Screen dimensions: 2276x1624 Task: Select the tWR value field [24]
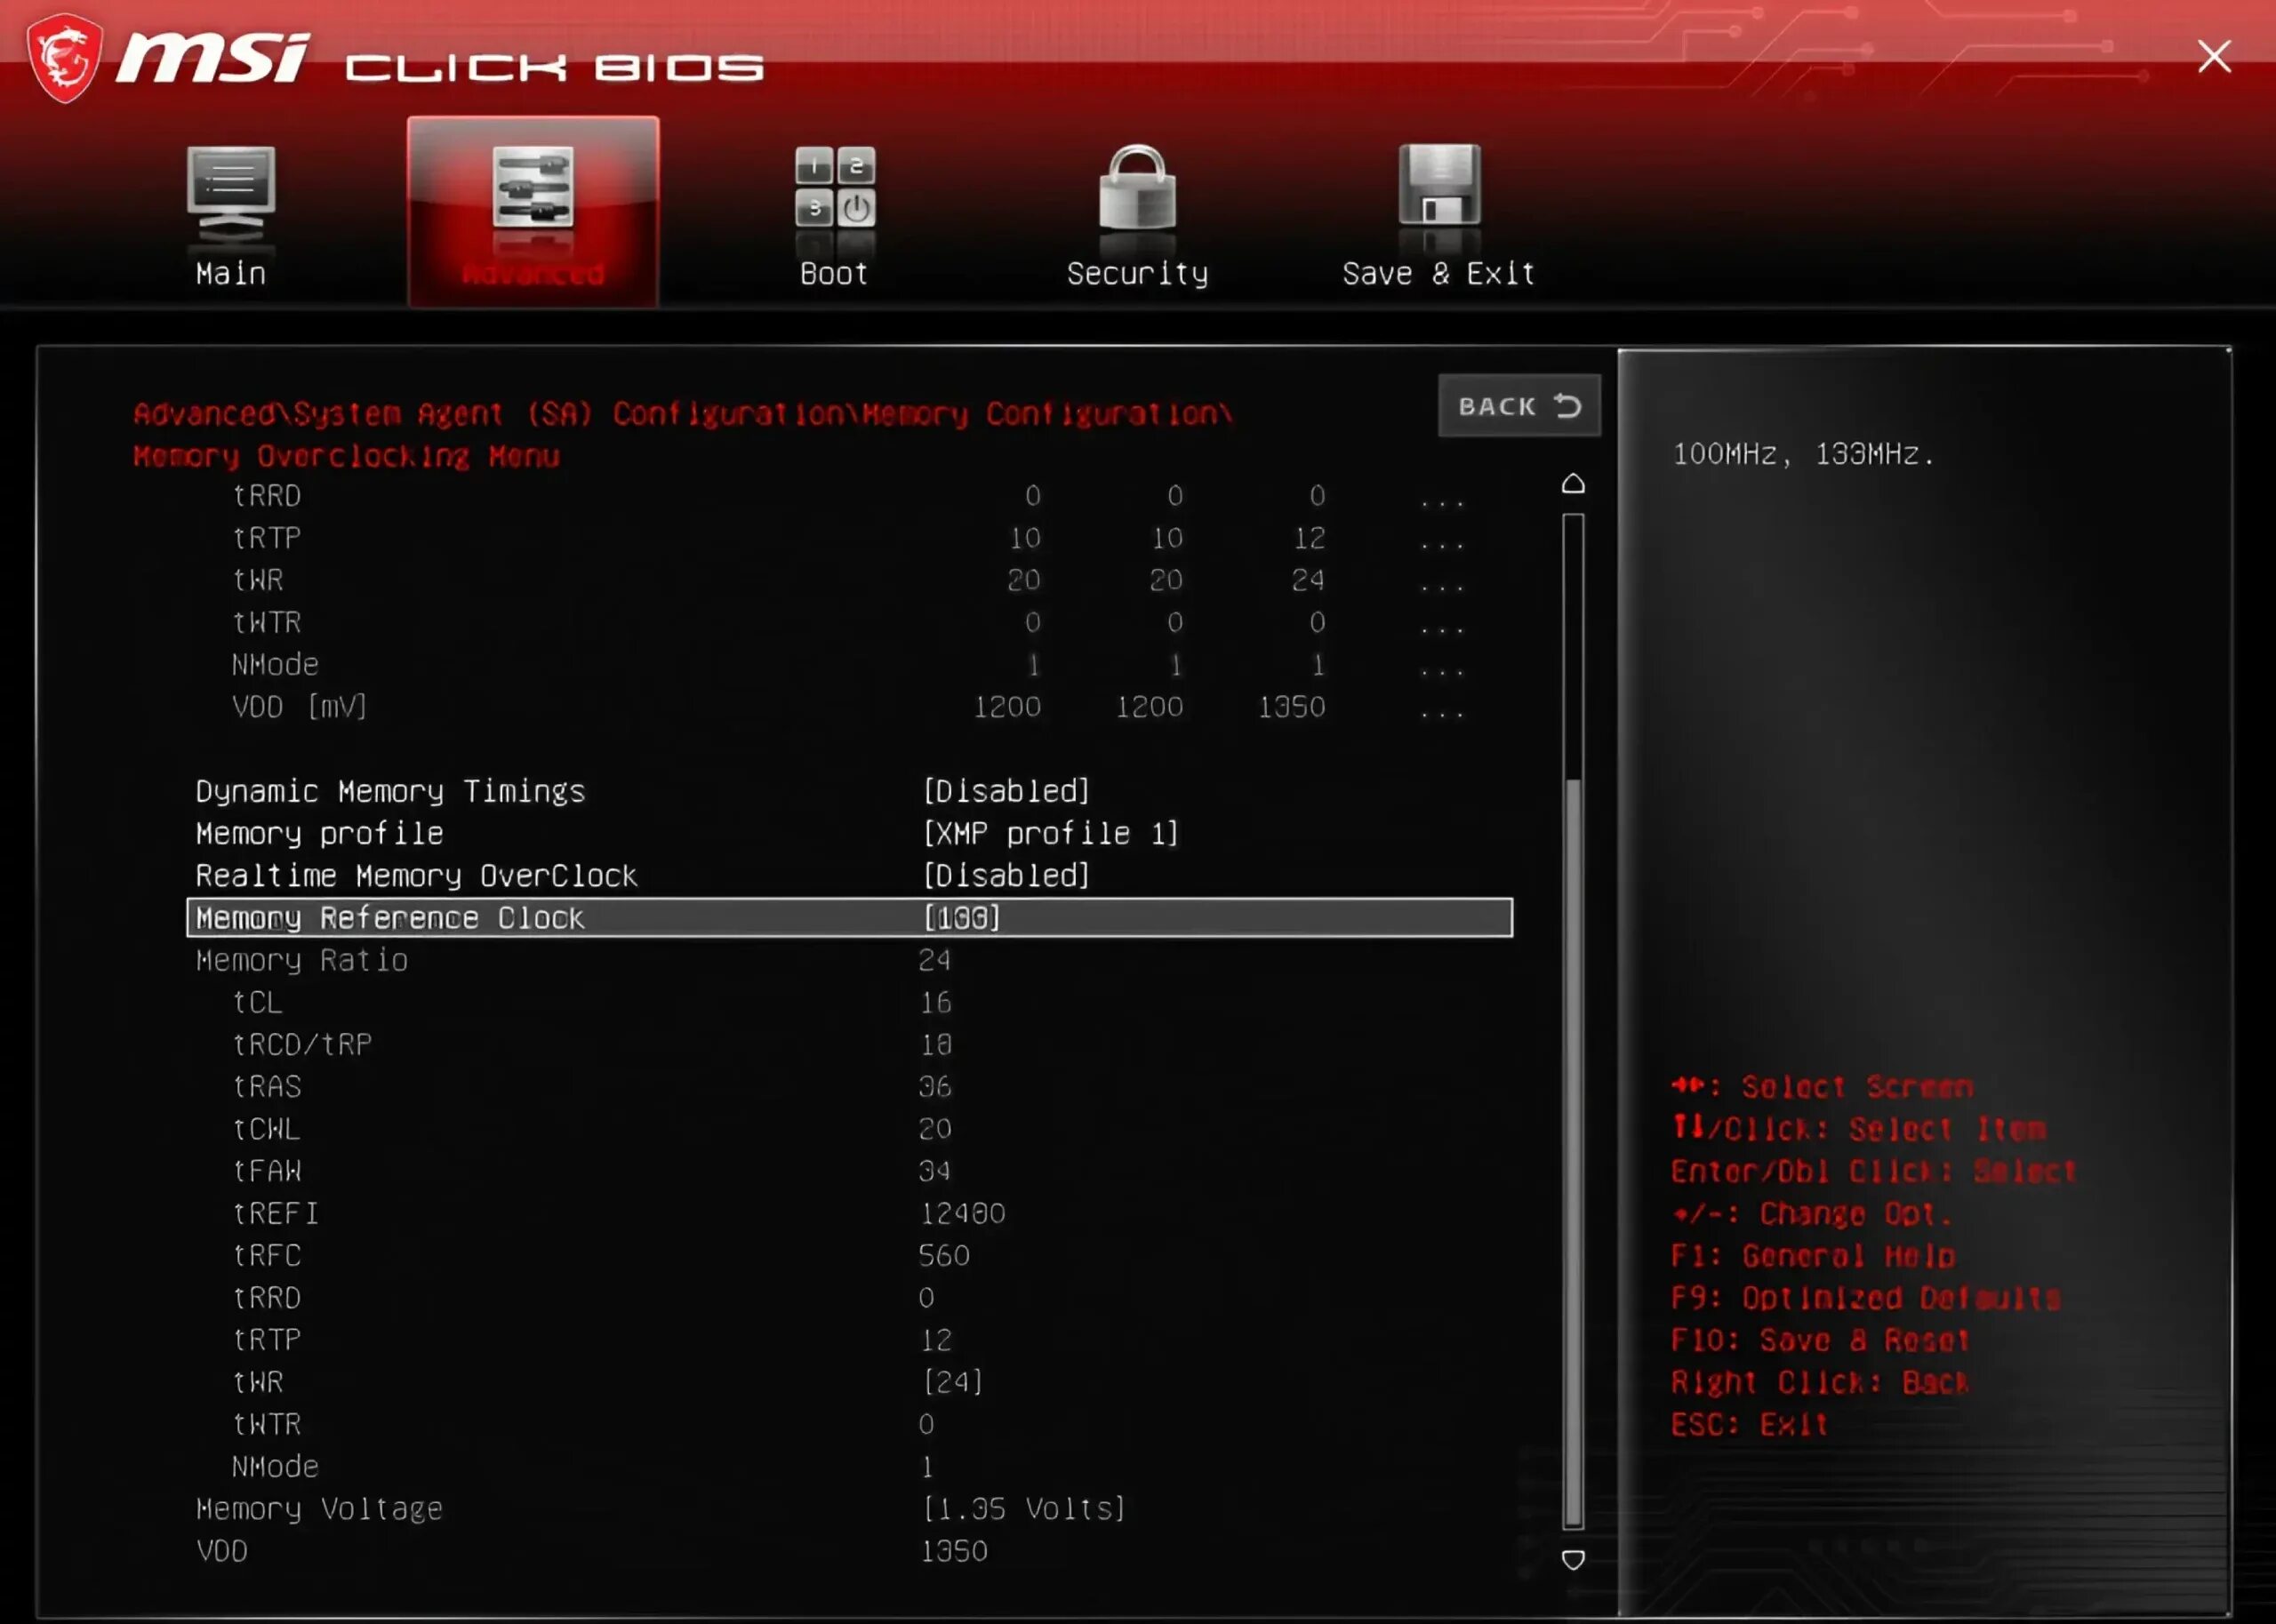point(953,1382)
